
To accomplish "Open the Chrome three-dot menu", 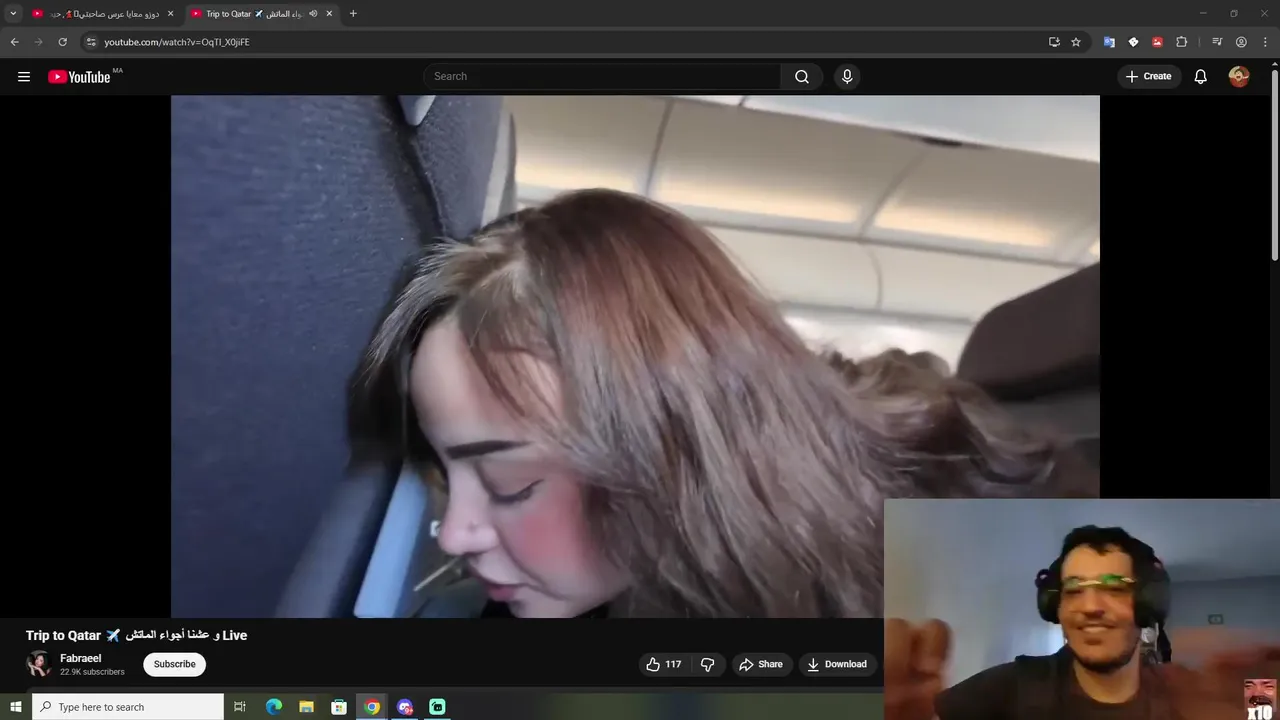I will coord(1265,42).
